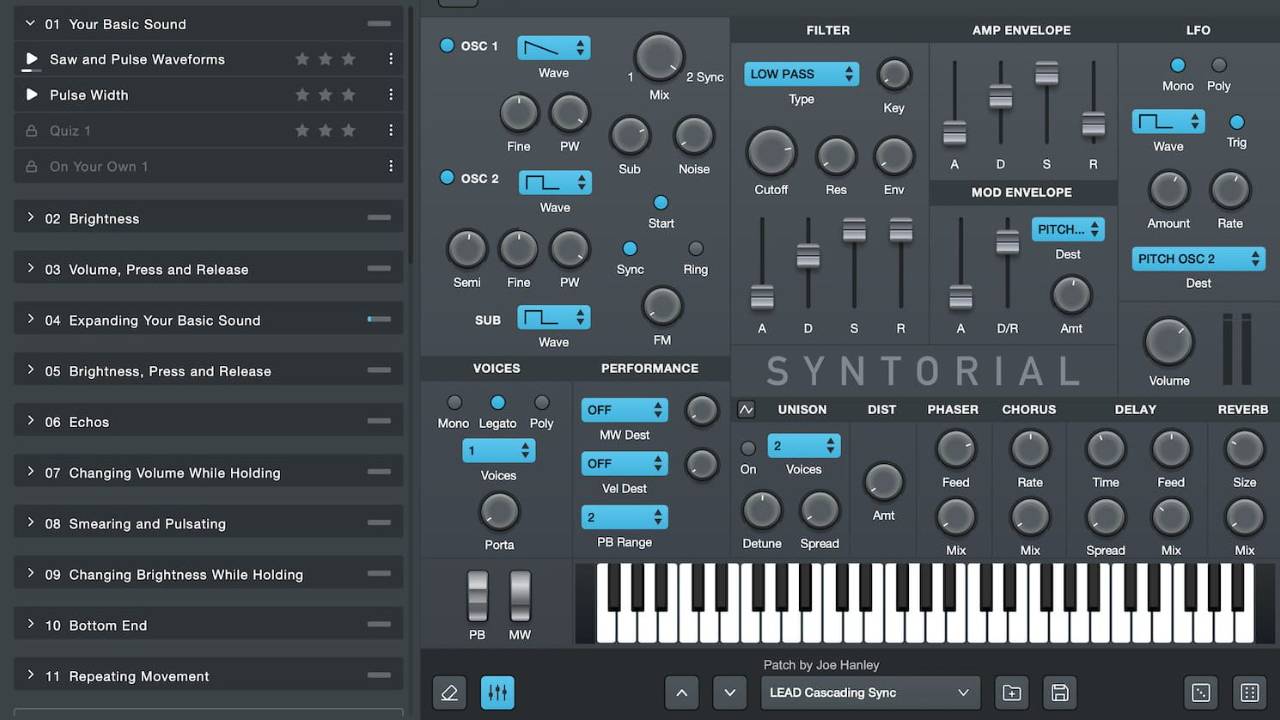Open the Unison Voices dropdown
1280x720 pixels.
[x=804, y=446]
